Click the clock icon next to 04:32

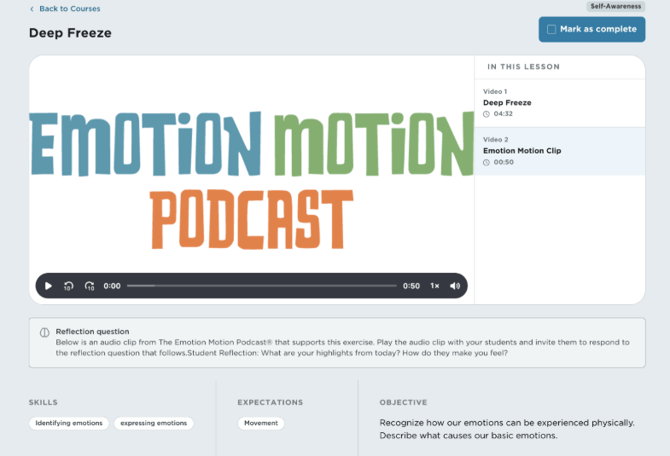pyautogui.click(x=486, y=114)
